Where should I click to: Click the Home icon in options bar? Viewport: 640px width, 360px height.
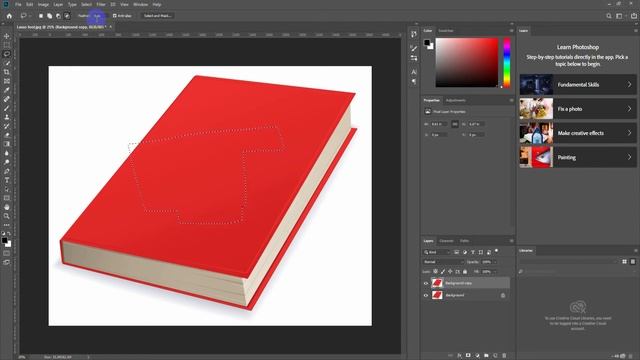[x=9, y=16]
